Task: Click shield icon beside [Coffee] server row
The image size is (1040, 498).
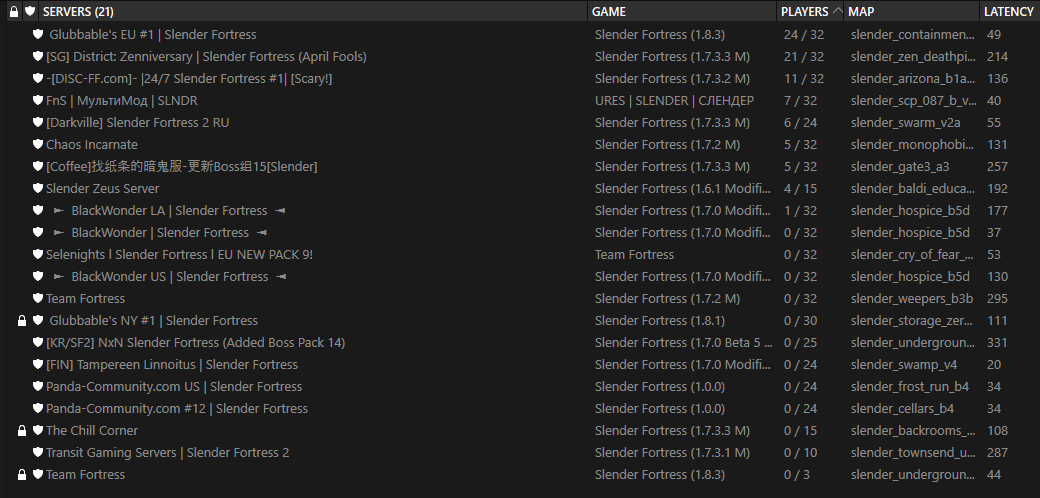Action: tap(38, 166)
